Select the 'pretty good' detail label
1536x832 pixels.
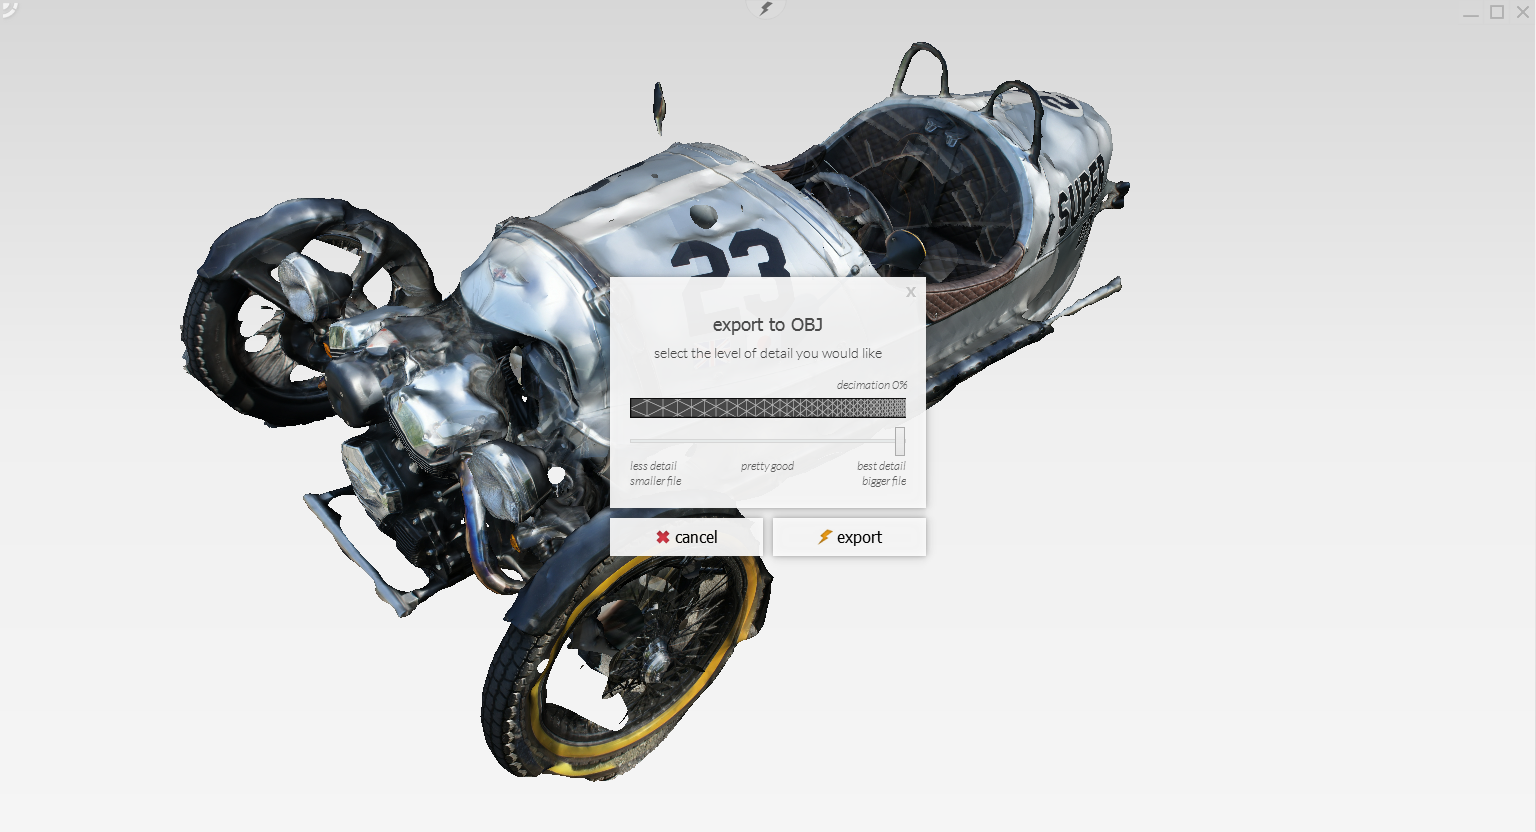767,466
